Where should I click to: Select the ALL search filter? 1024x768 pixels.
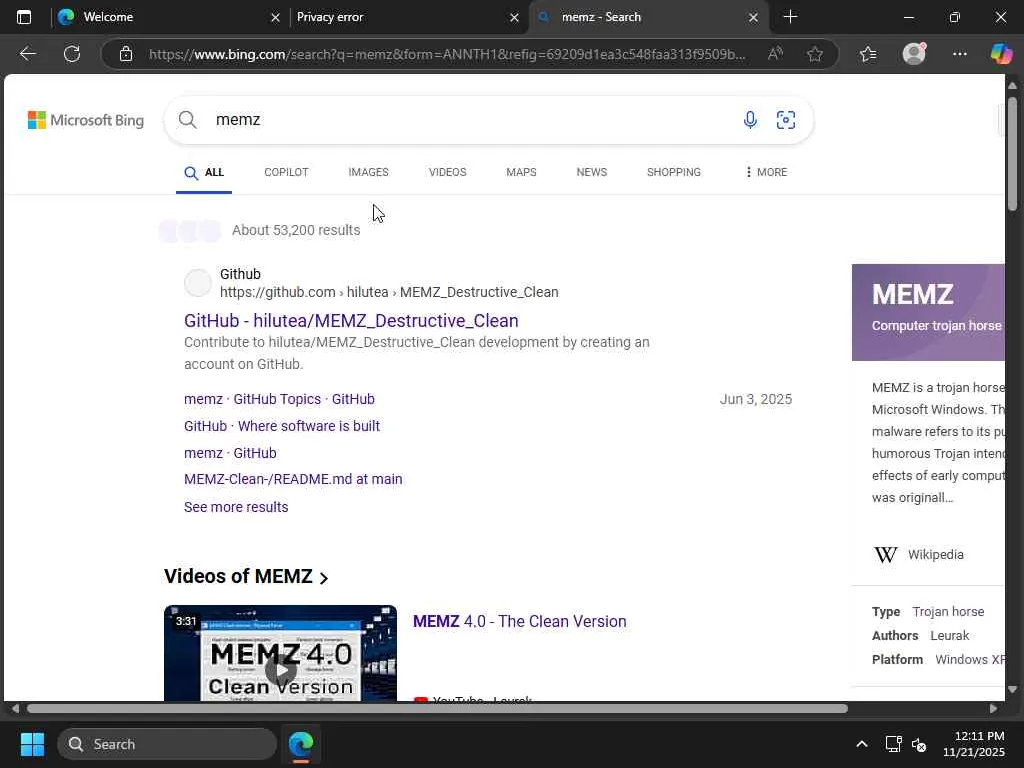pos(204,172)
